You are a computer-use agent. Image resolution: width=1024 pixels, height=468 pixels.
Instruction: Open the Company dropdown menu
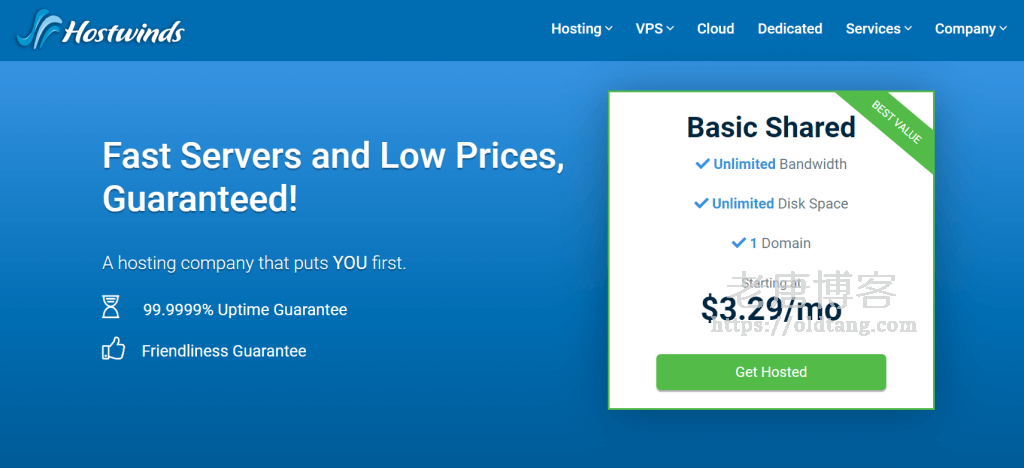[970, 29]
